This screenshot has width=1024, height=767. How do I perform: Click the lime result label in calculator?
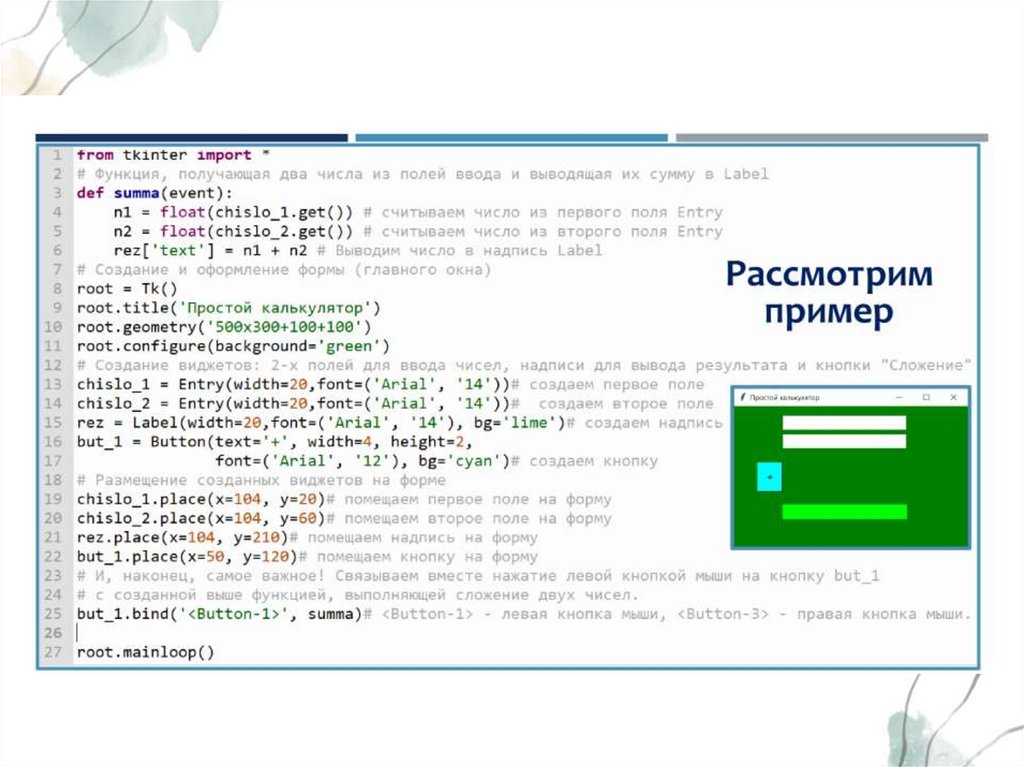(x=844, y=512)
